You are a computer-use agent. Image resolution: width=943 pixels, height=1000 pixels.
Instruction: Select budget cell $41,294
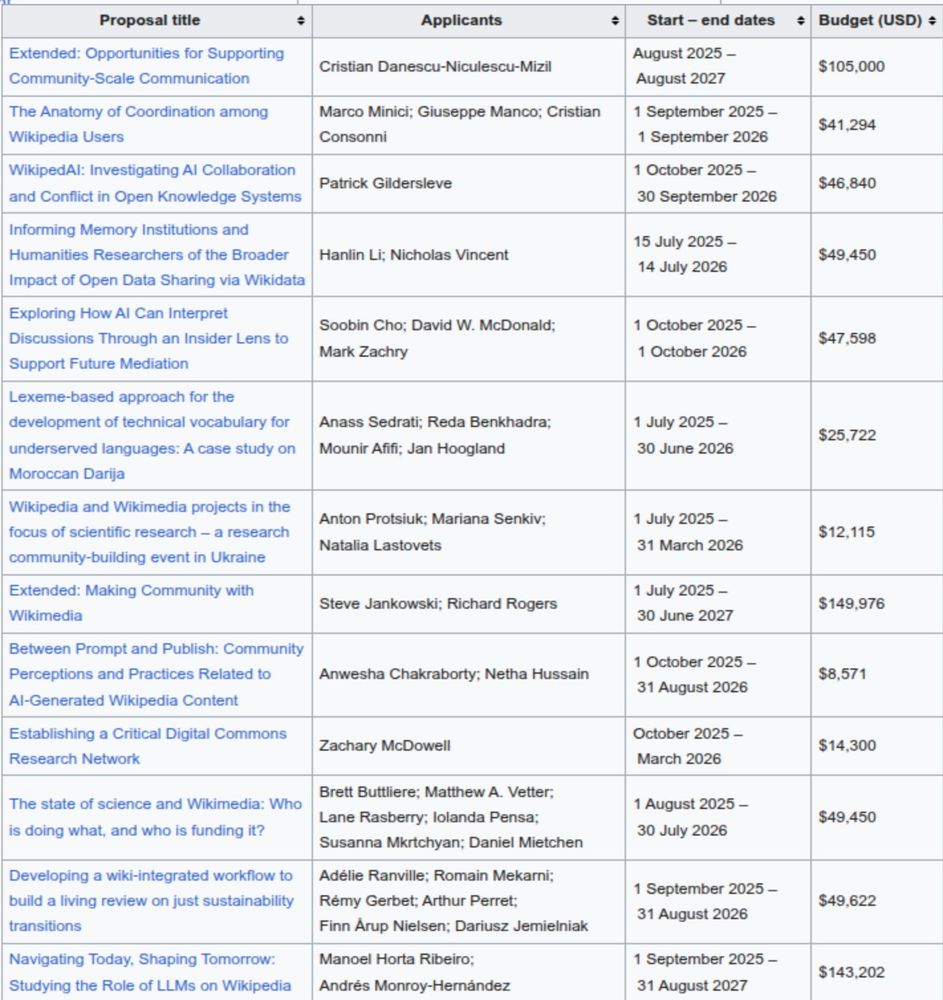[877, 125]
